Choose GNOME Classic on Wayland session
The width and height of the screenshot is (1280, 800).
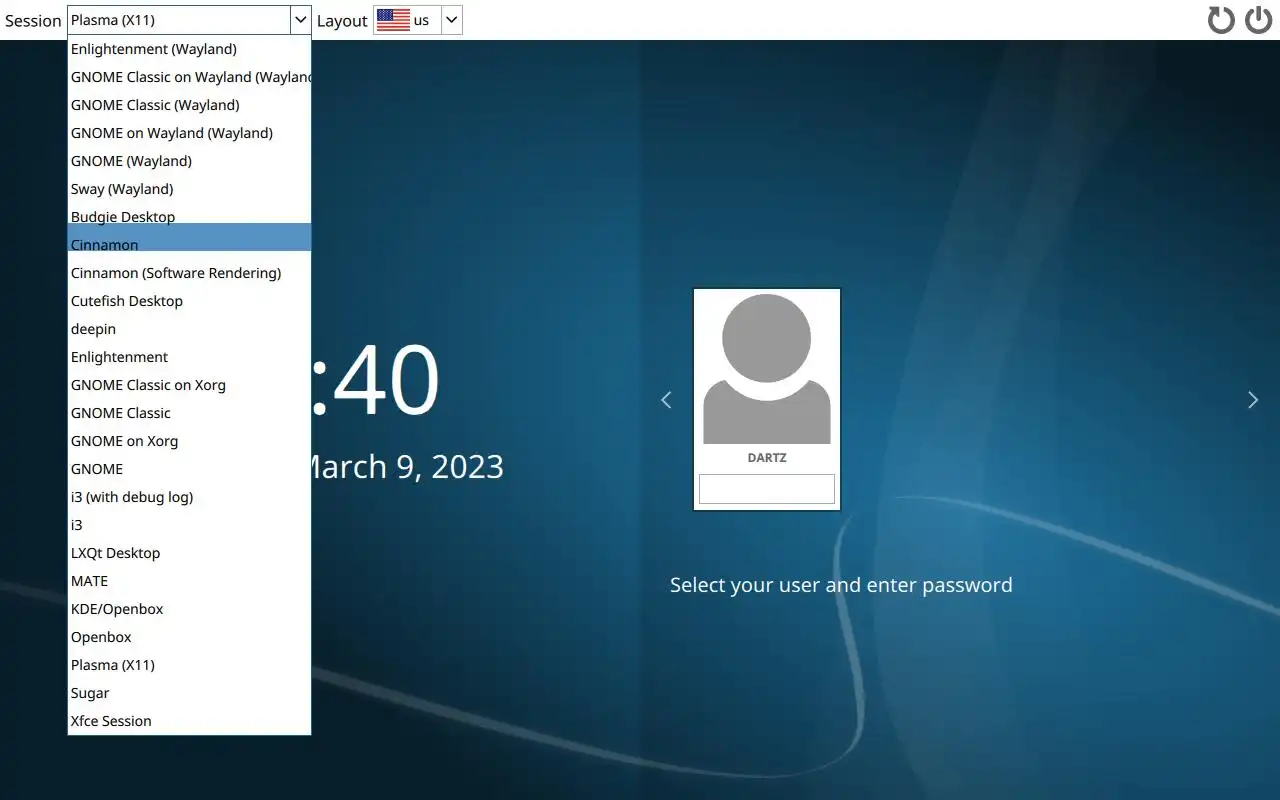click(189, 77)
